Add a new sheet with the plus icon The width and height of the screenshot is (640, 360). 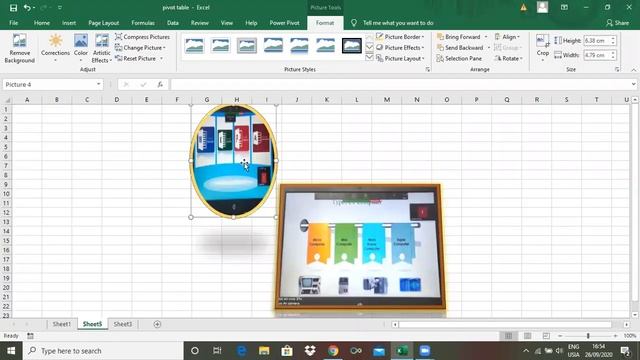(157, 324)
